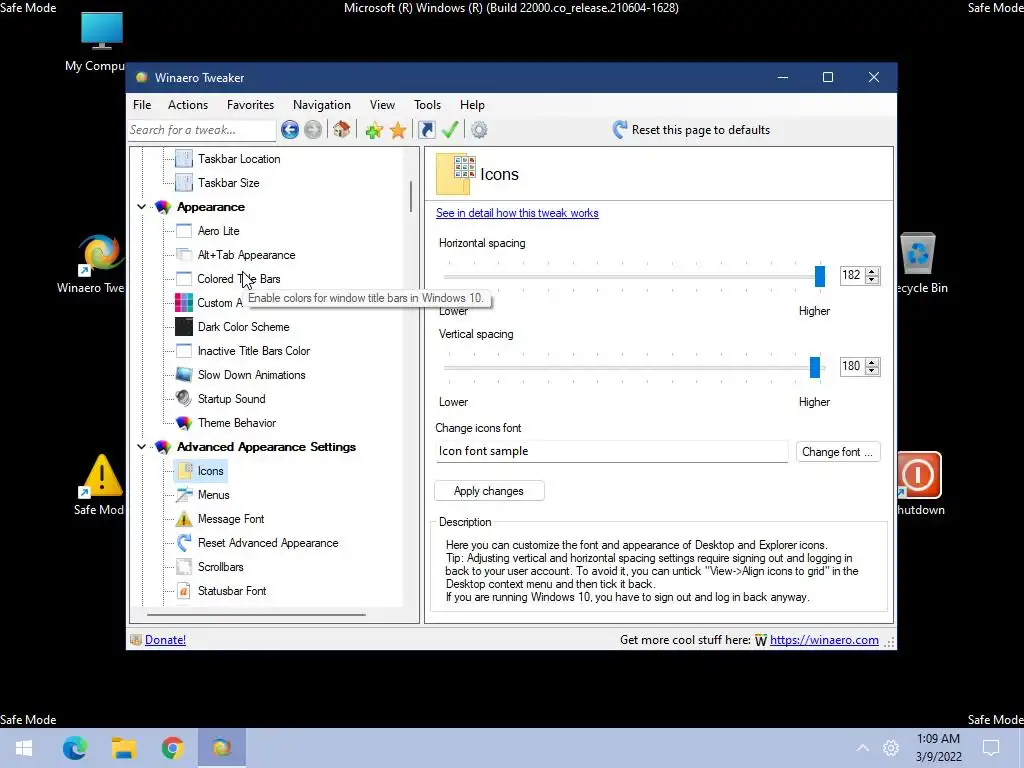1024x768 pixels.
Task: Select the Safe Mode desktop shortcut
Action: [101, 485]
